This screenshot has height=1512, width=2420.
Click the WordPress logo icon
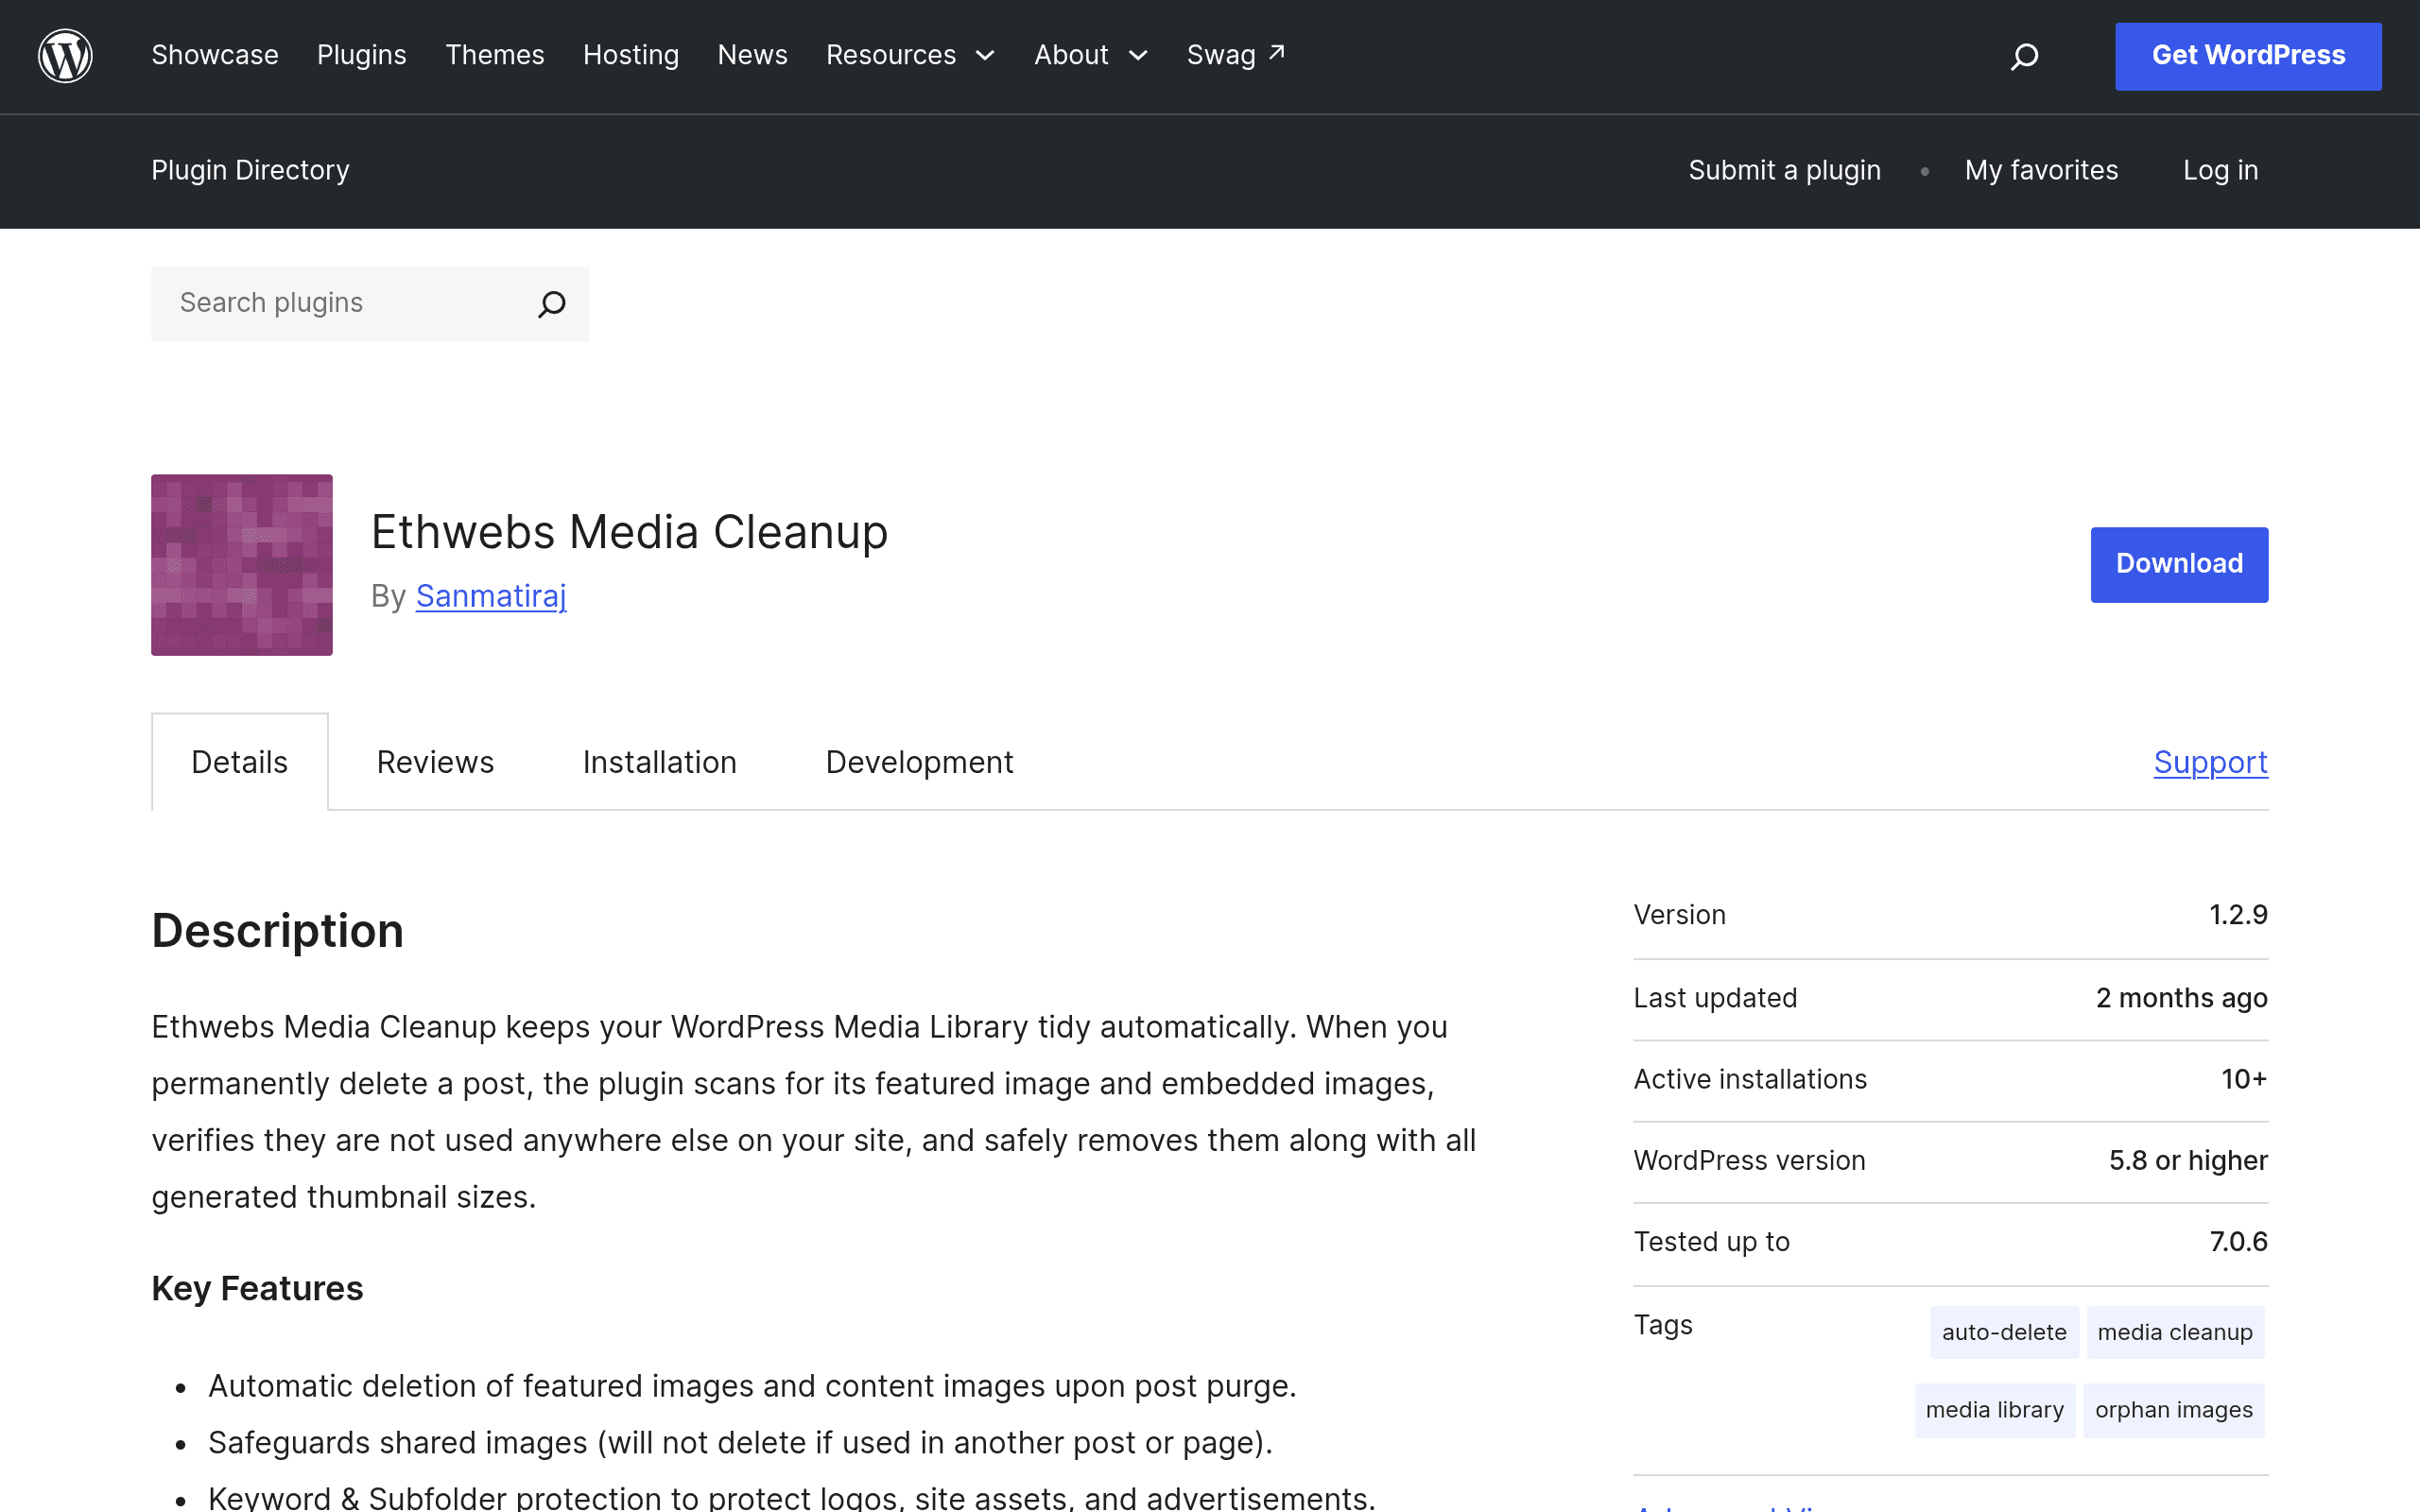point(65,56)
